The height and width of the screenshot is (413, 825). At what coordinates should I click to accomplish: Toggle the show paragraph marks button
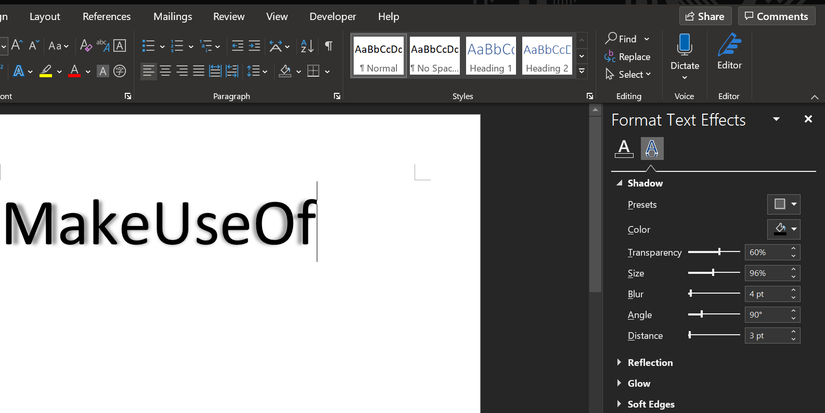328,46
